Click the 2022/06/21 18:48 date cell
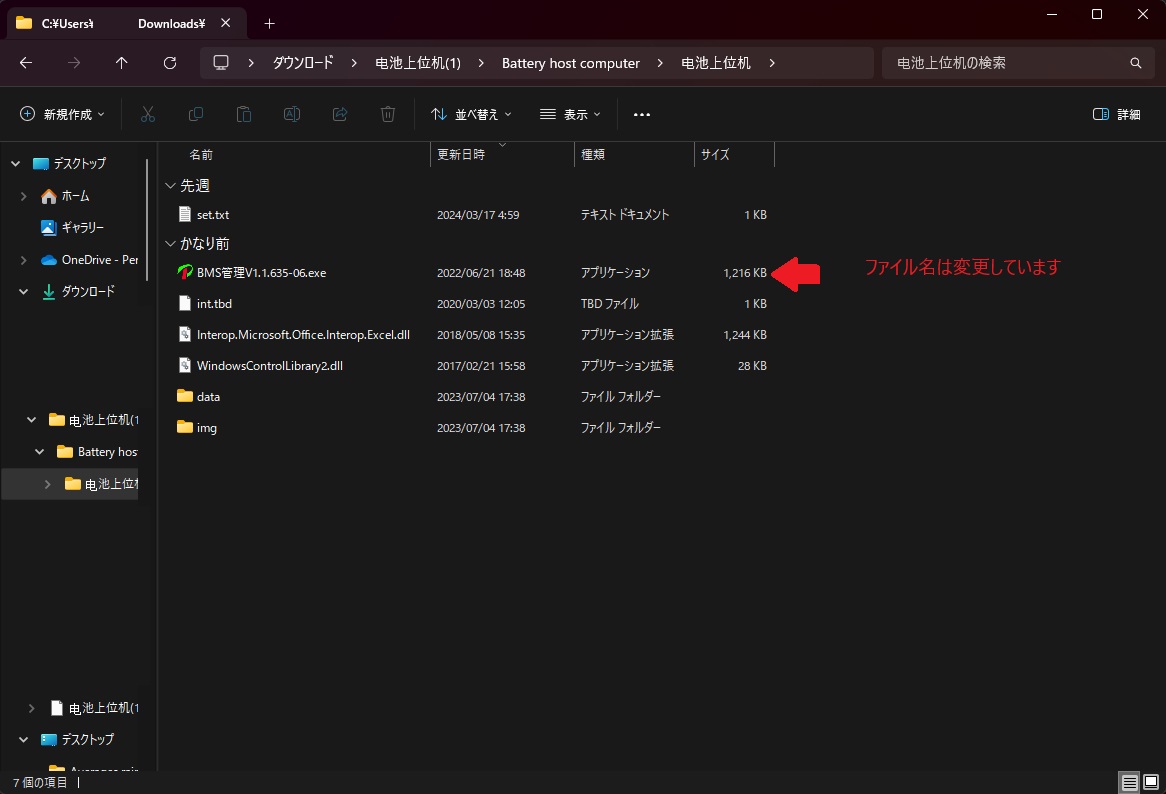Screen dimensions: 1166x794 click(x=481, y=273)
